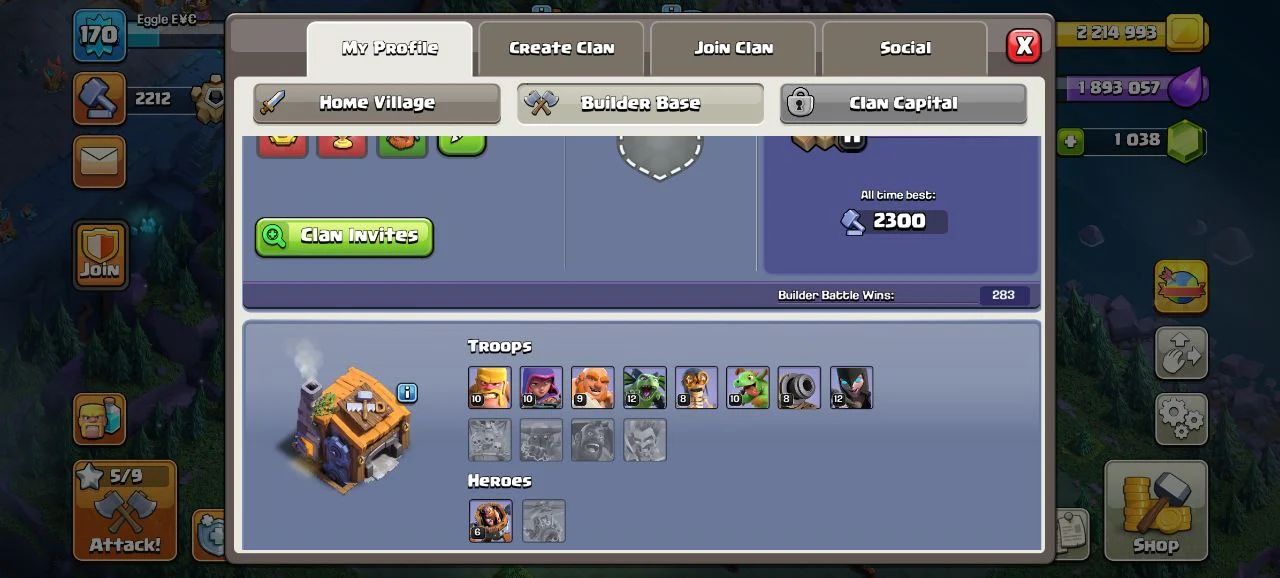Select the Battle Machine hero icon
1280x578 pixels.
tap(490, 521)
